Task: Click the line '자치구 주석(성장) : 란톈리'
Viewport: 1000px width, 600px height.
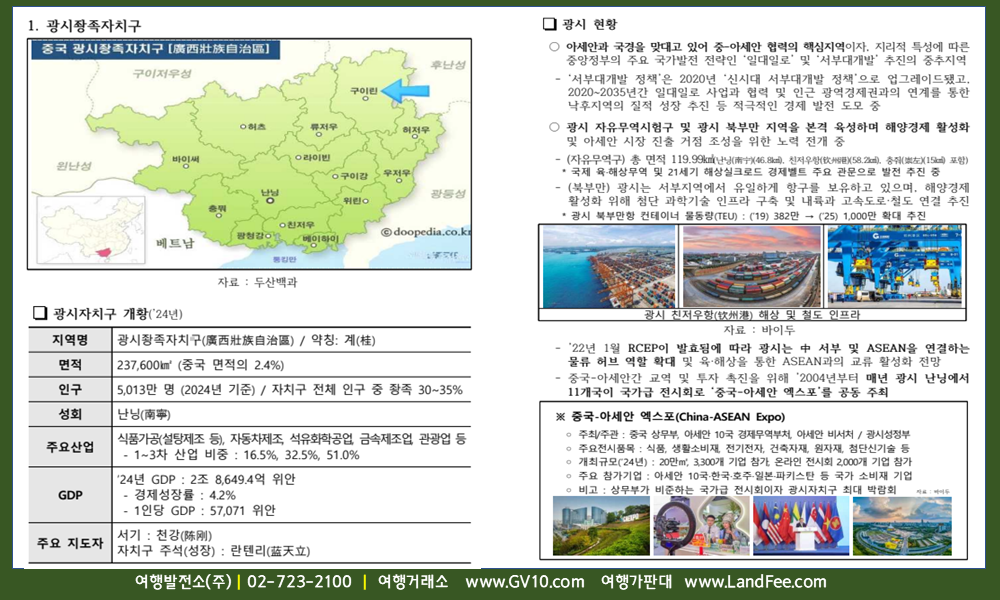Action: [213, 550]
